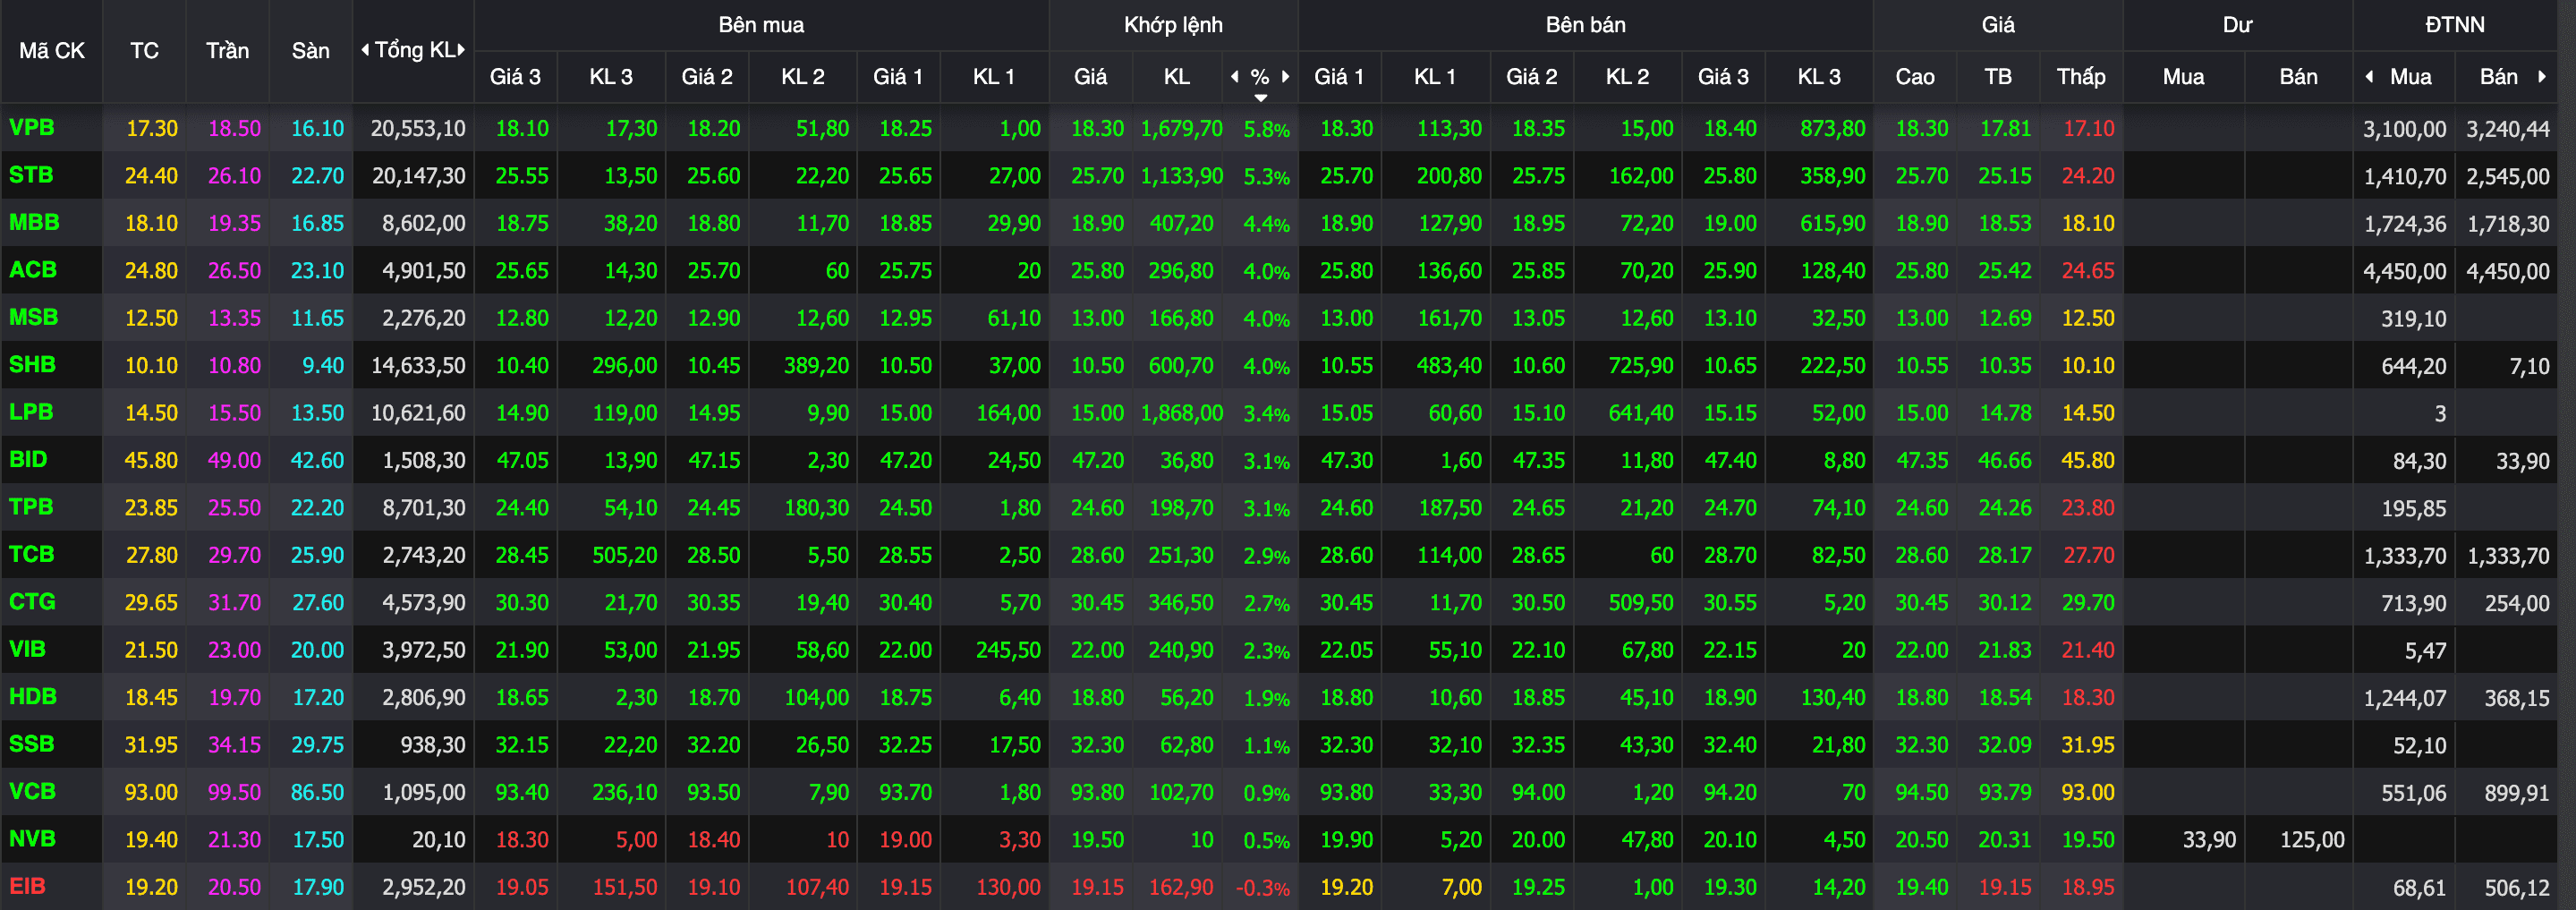This screenshot has height=910, width=2576.
Task: Click VCB ceiling price 99.50
Action: pyautogui.click(x=234, y=793)
